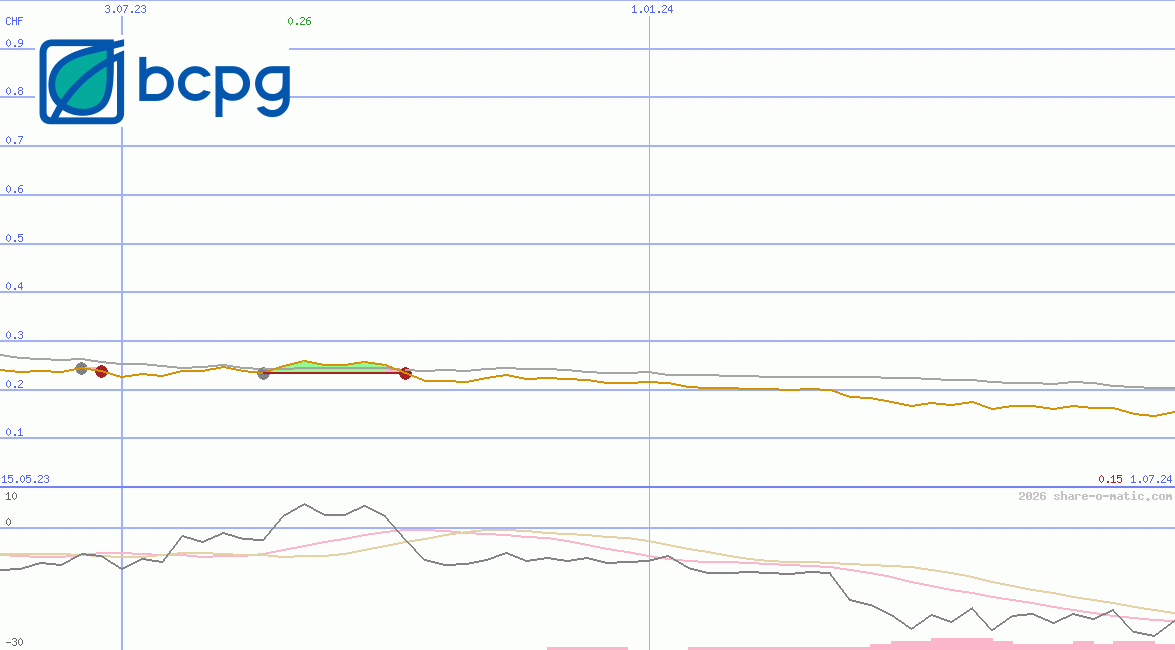
Task: Click the 0.8 price axis label
Action: click(14, 91)
